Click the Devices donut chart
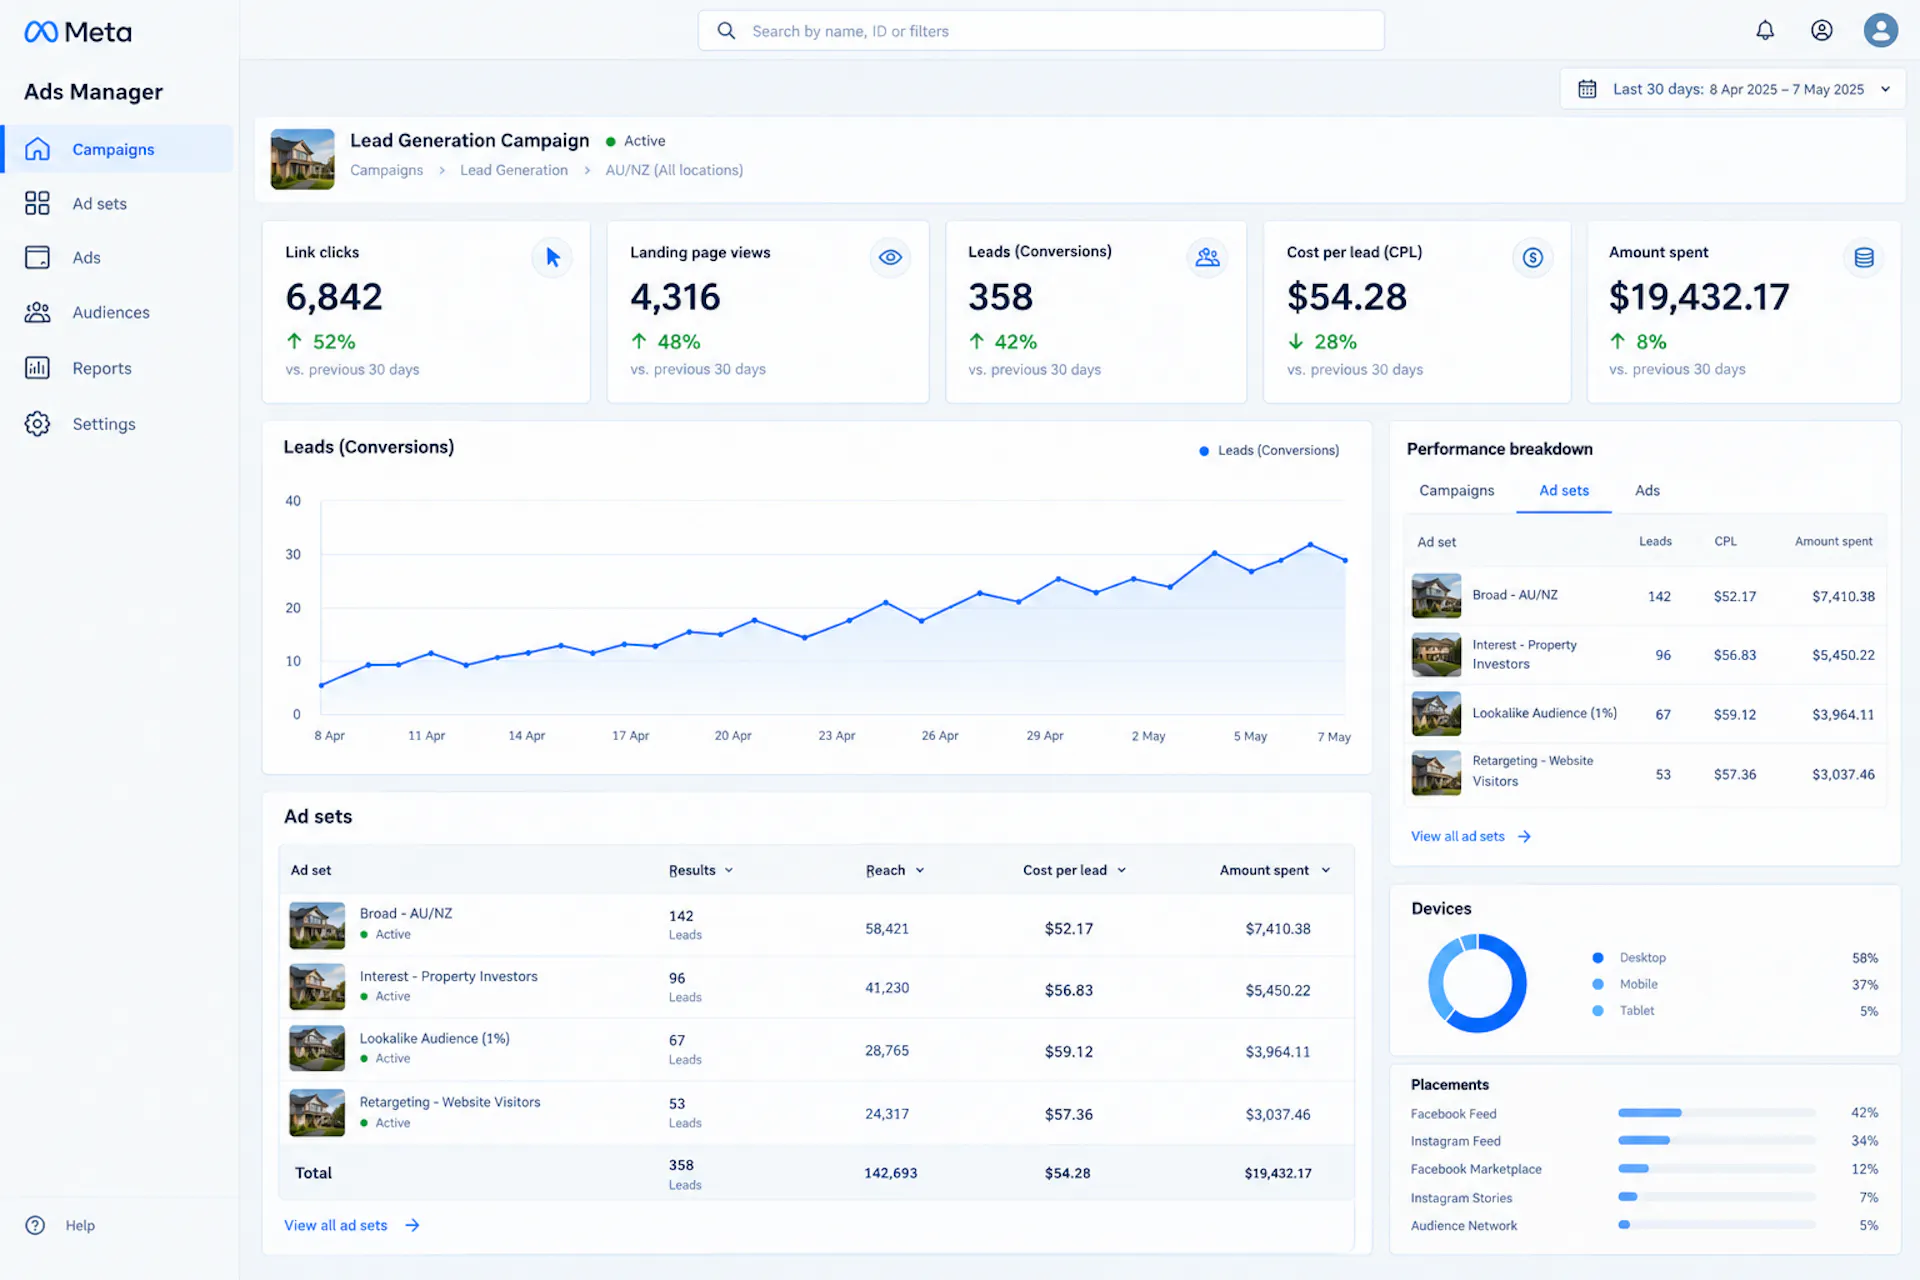Screen dimensions: 1920x1280 [1477, 983]
